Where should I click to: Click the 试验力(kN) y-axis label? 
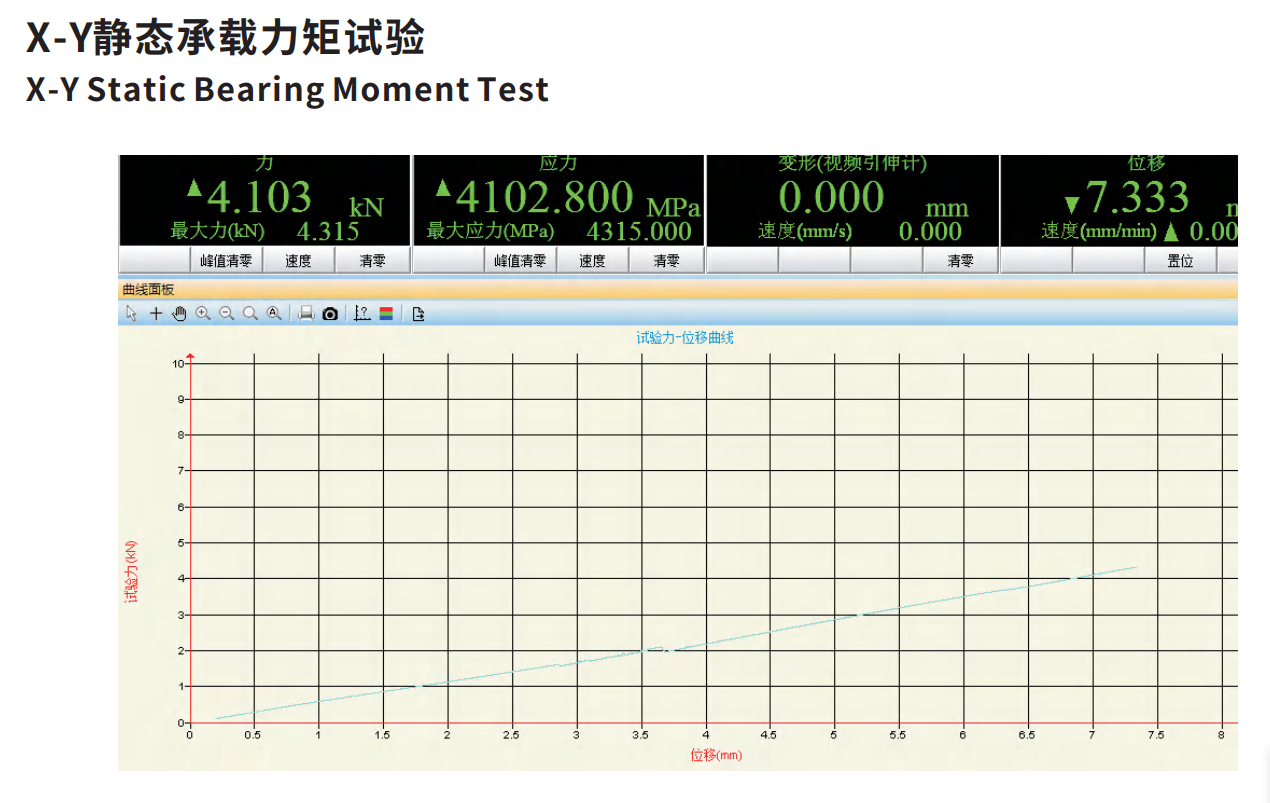[x=131, y=571]
